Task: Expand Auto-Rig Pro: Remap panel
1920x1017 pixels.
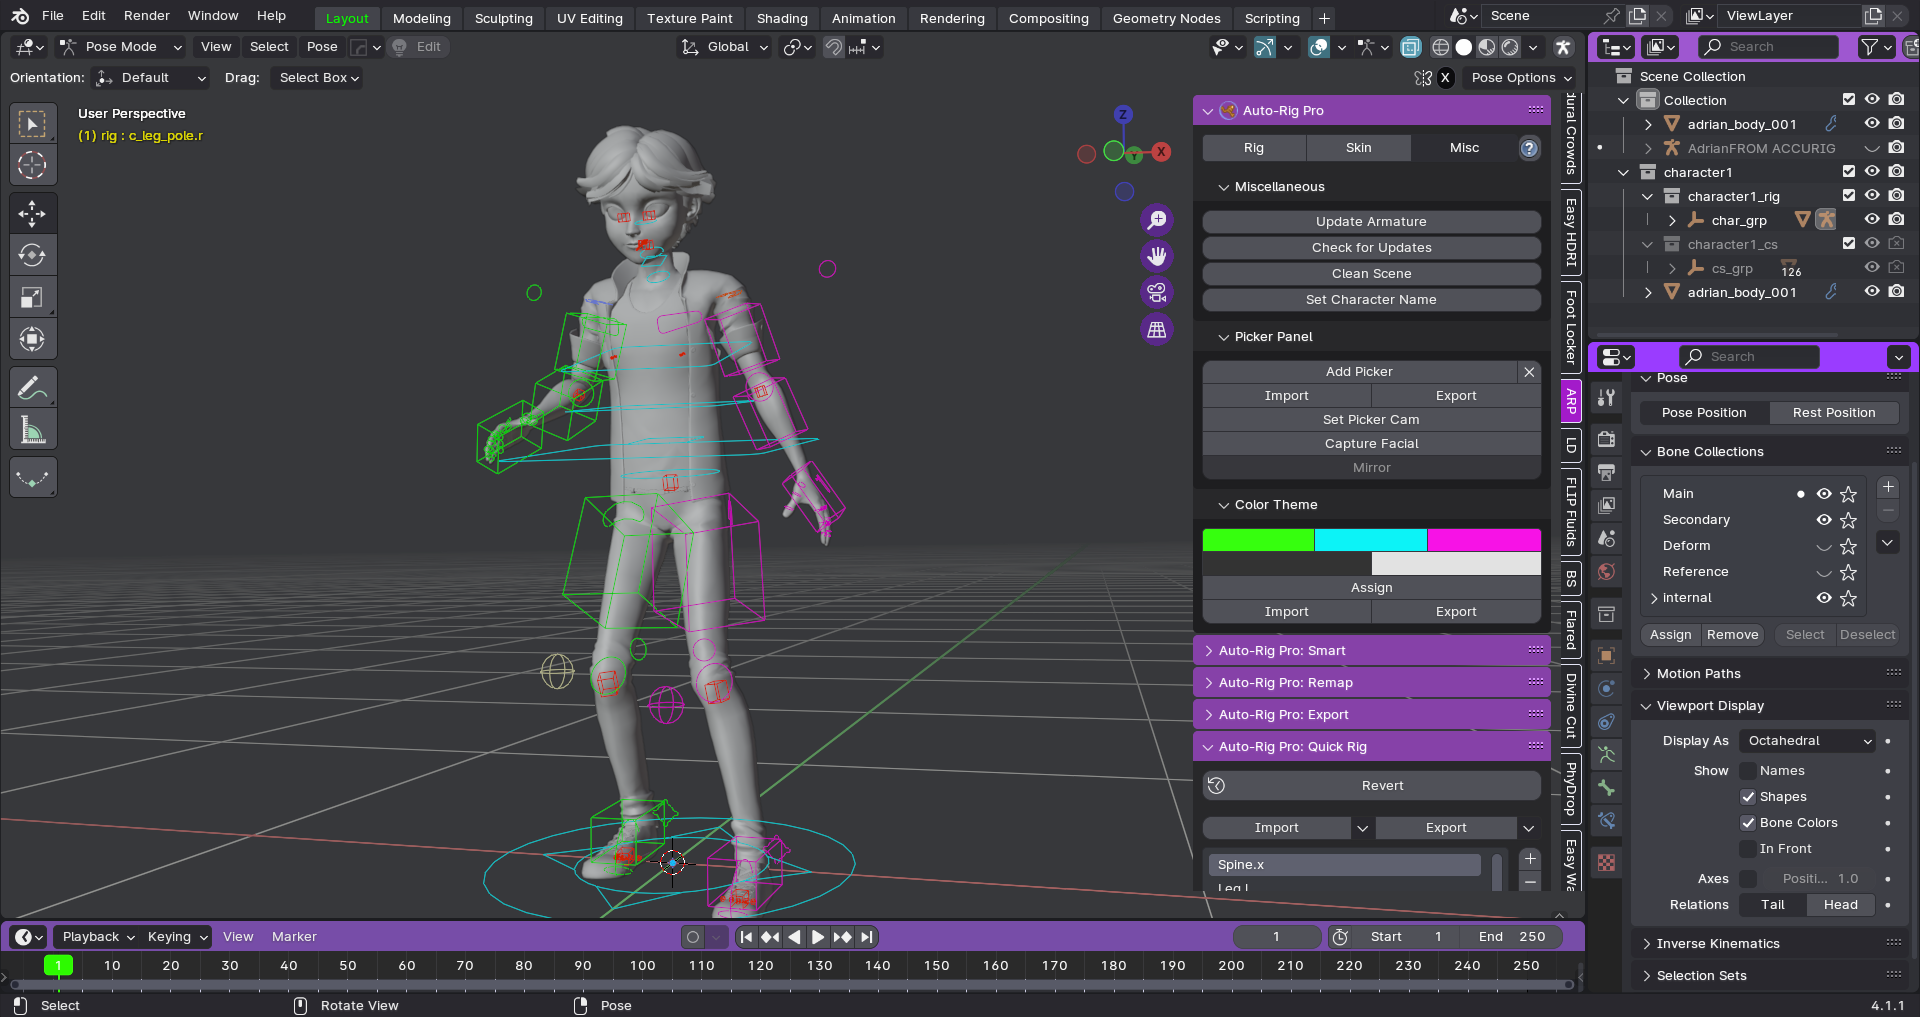Action: click(x=1371, y=683)
